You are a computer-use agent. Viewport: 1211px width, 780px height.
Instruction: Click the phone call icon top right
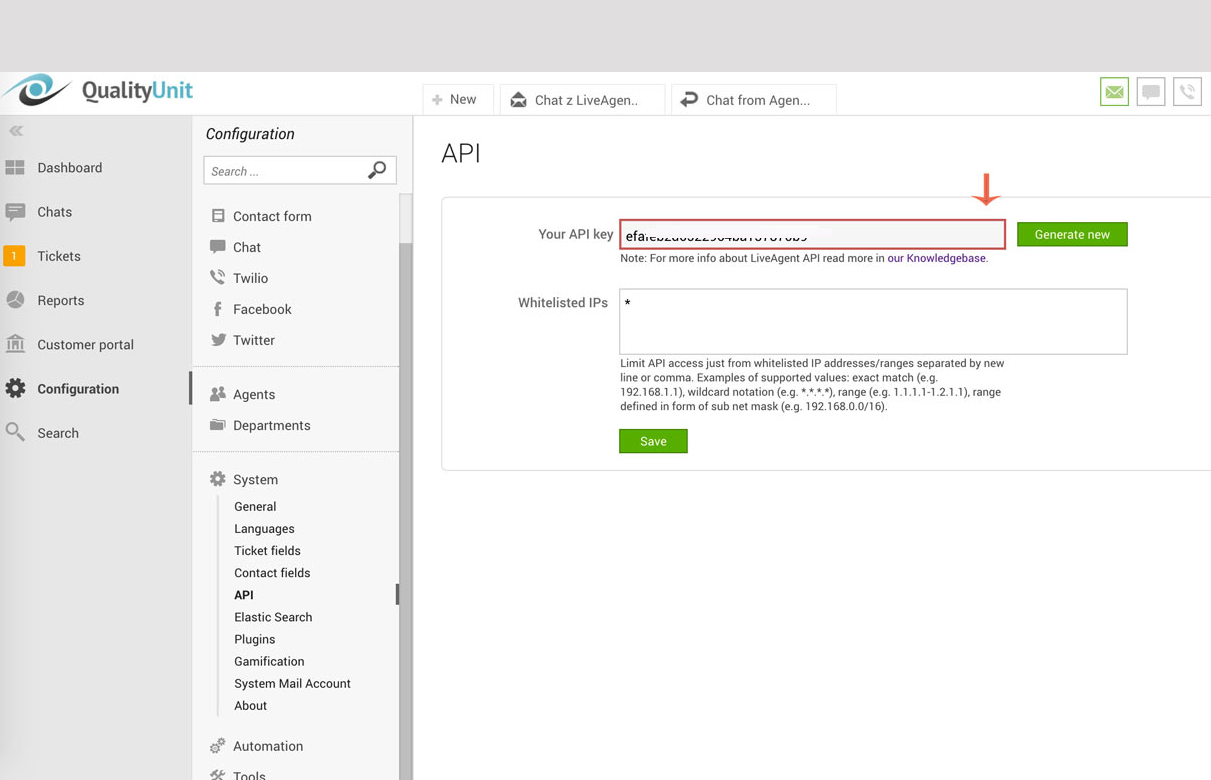(x=1187, y=92)
